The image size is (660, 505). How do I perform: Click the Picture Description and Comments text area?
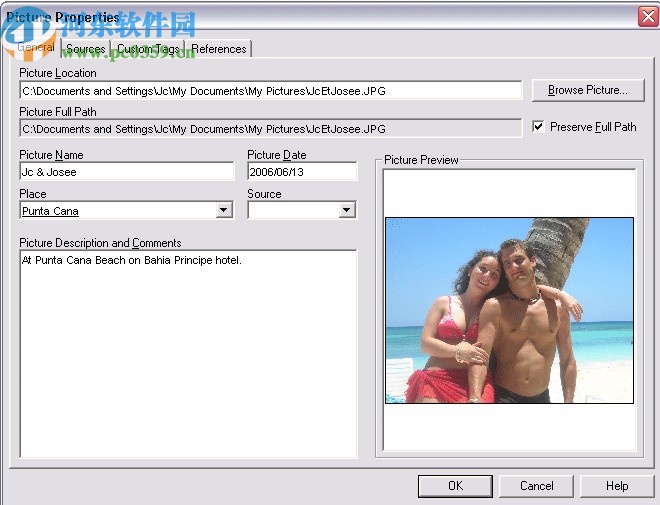pos(188,354)
